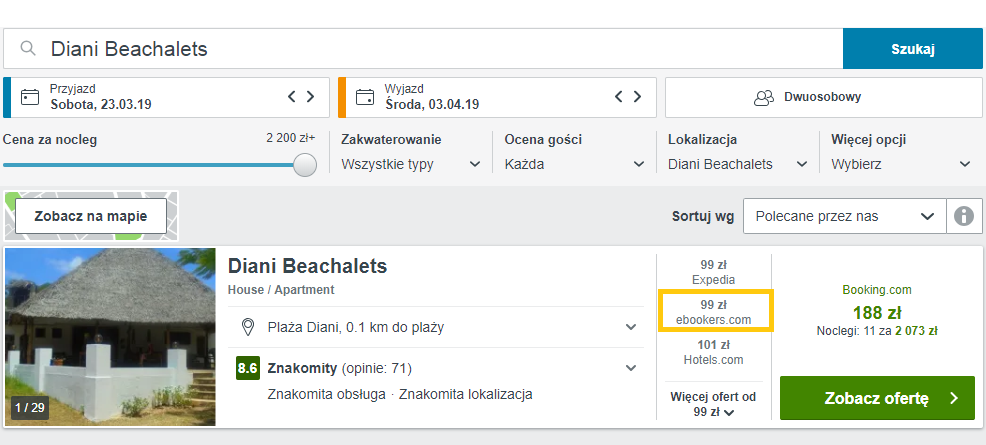This screenshot has height=445, width=986.
Task: Go to next check-out date
Action: click(638, 97)
